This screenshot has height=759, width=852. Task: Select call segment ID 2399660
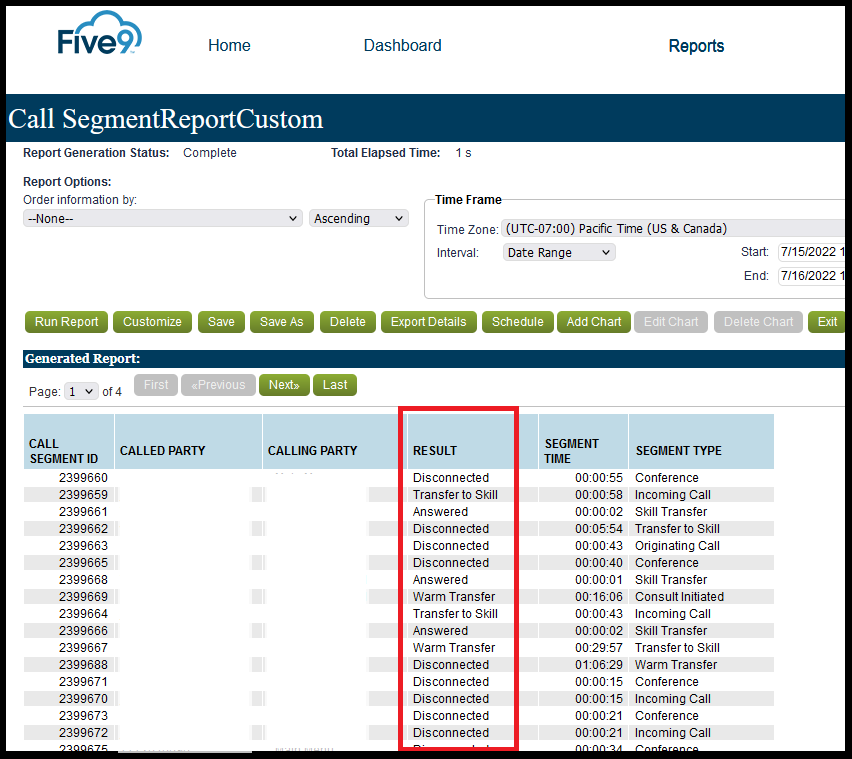(83, 478)
